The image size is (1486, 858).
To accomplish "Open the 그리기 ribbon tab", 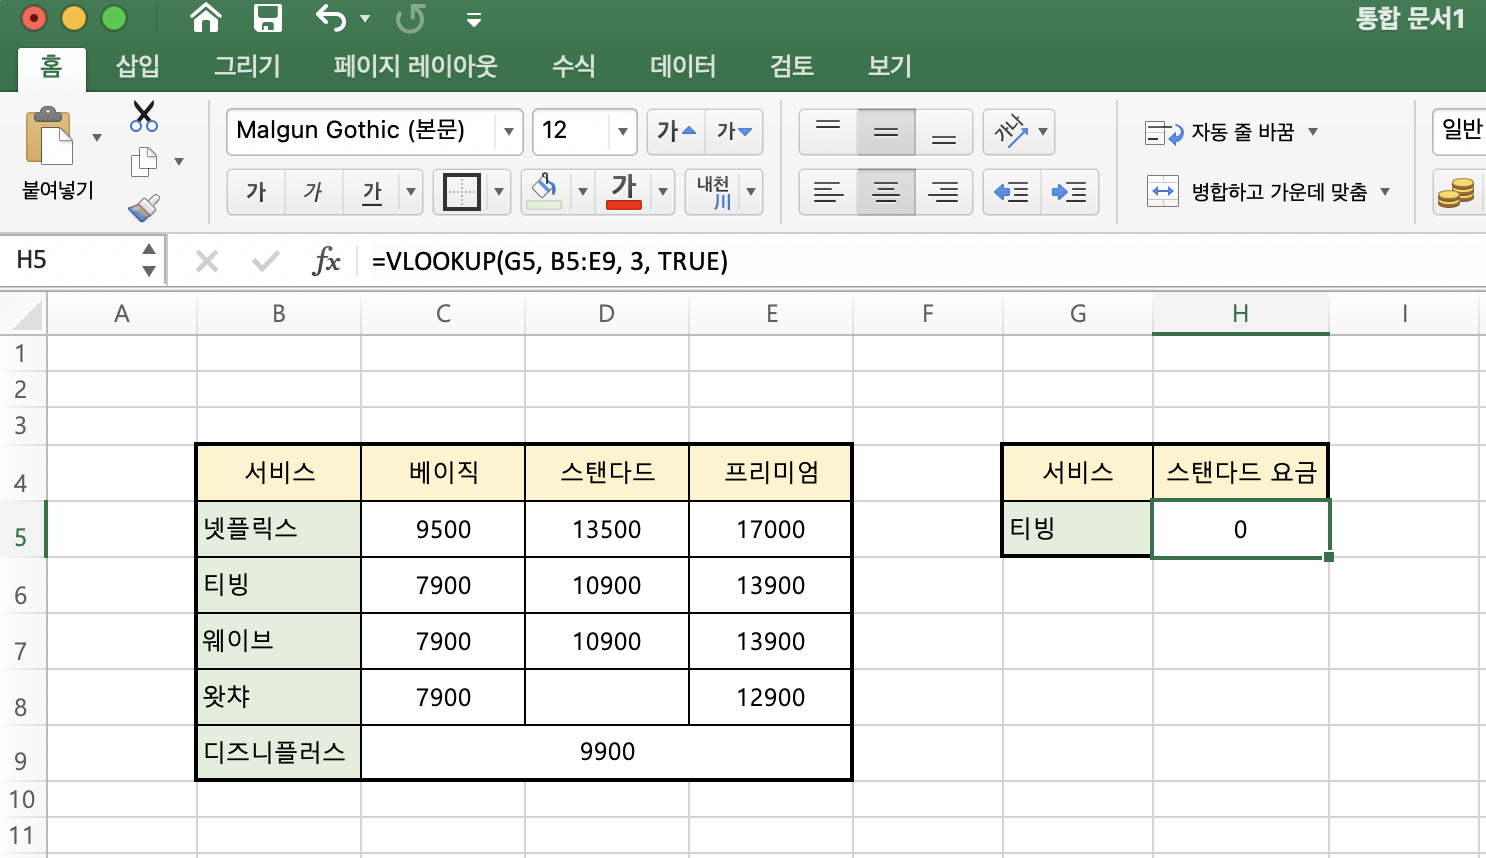I will (x=247, y=66).
